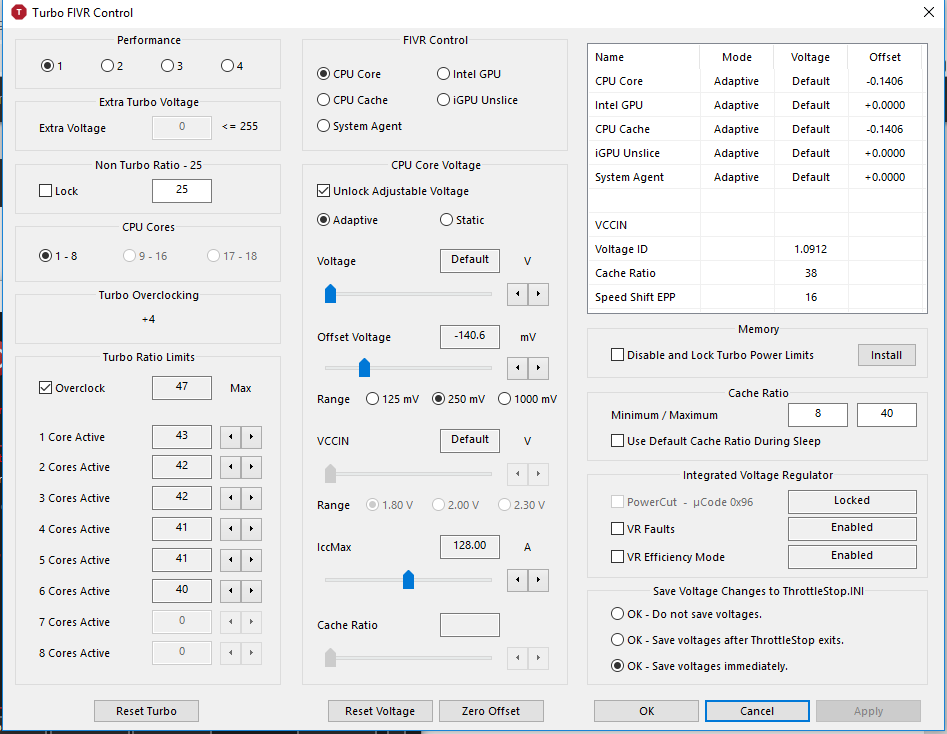
Task: Click the Name column header
Action: click(x=644, y=57)
